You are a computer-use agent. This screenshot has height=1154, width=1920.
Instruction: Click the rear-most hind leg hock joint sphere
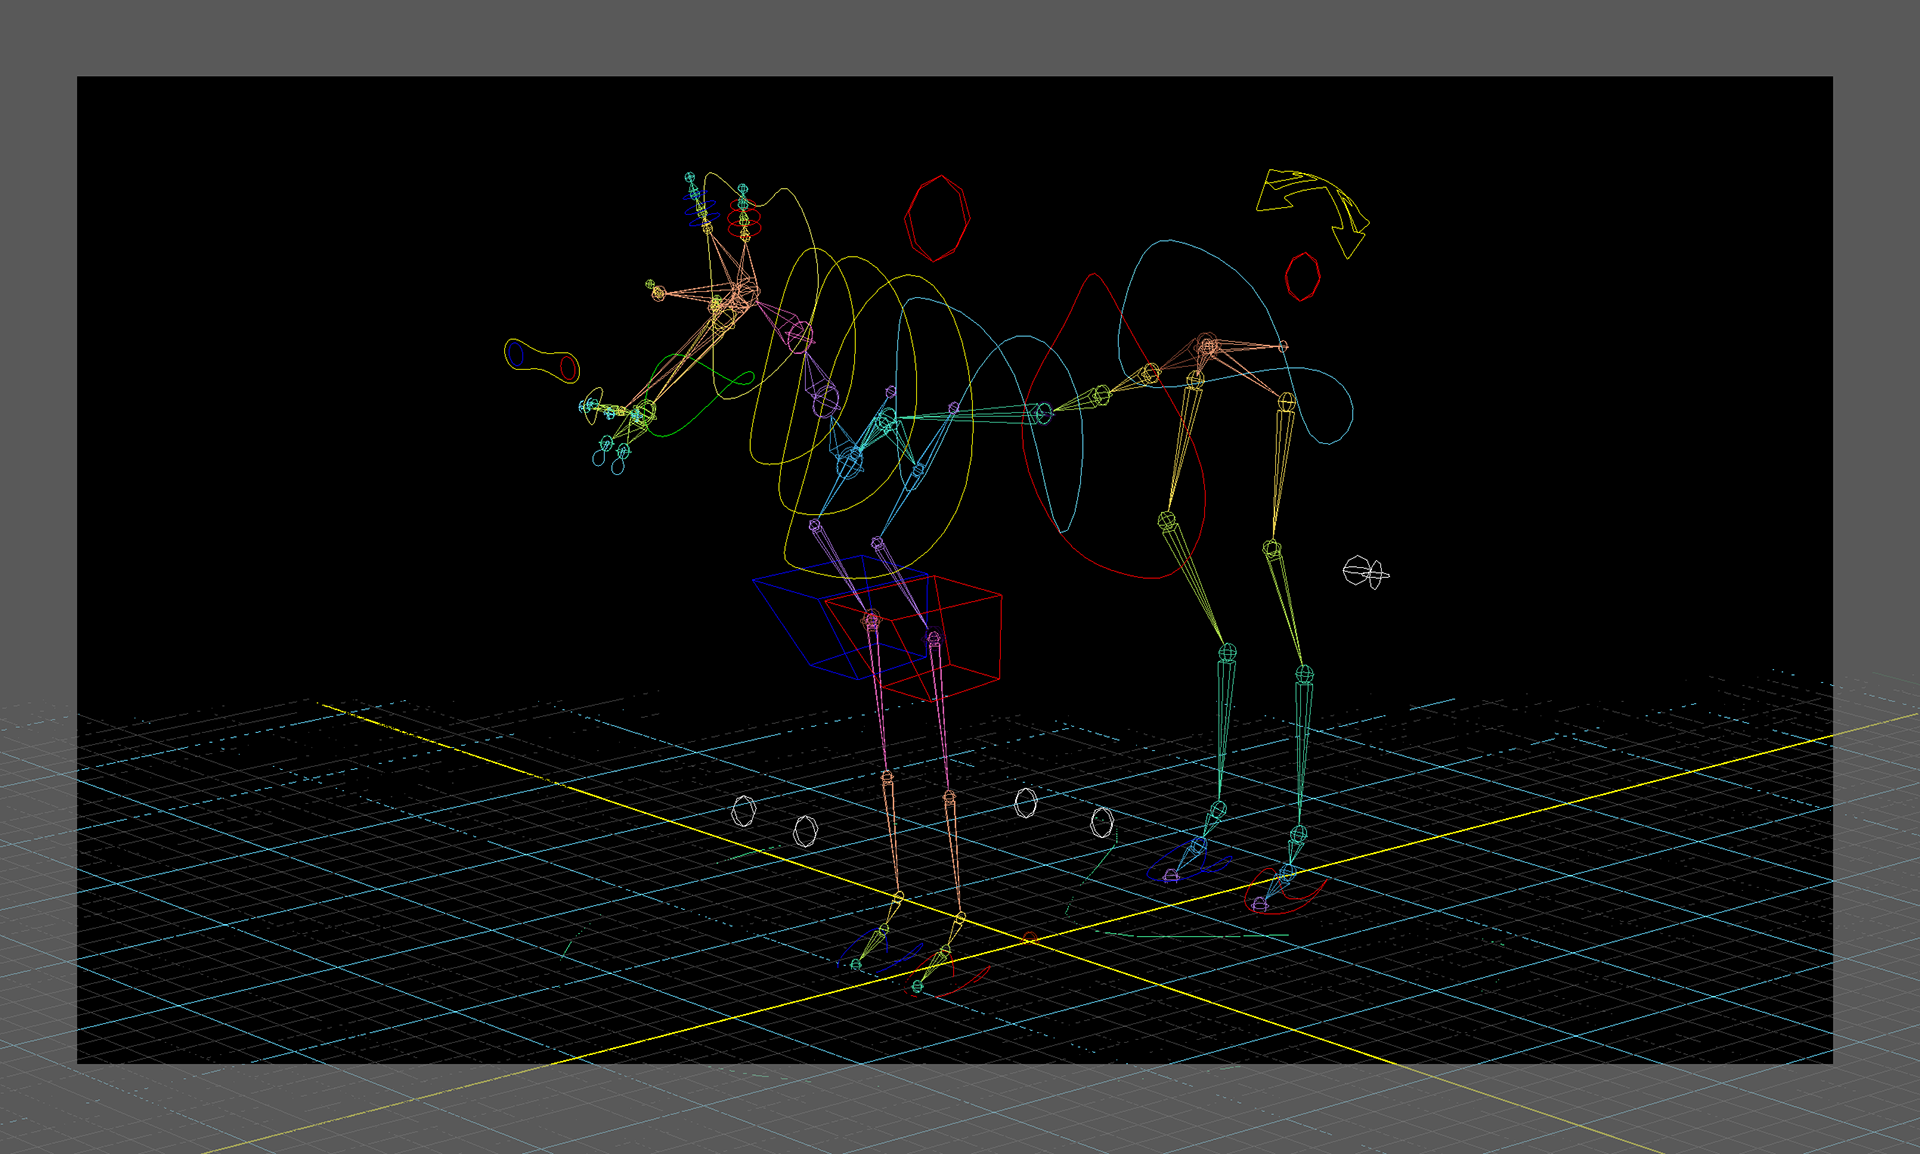(x=1304, y=675)
